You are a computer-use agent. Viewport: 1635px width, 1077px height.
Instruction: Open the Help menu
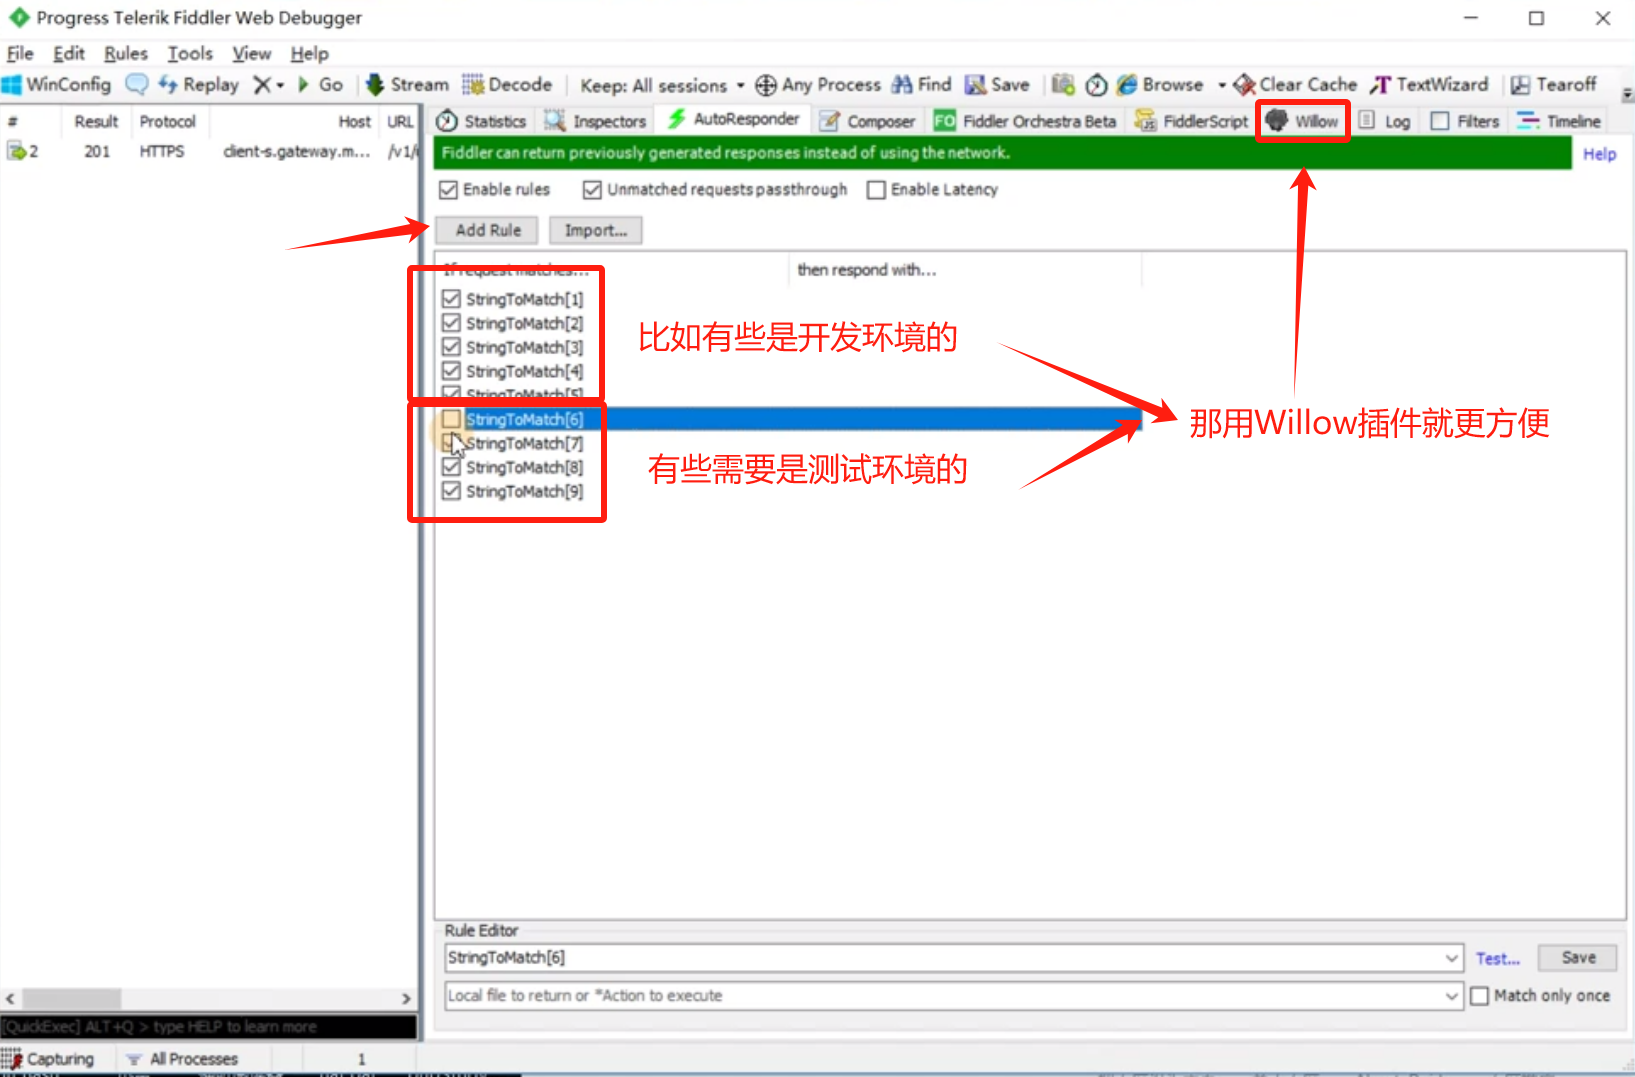tap(310, 53)
